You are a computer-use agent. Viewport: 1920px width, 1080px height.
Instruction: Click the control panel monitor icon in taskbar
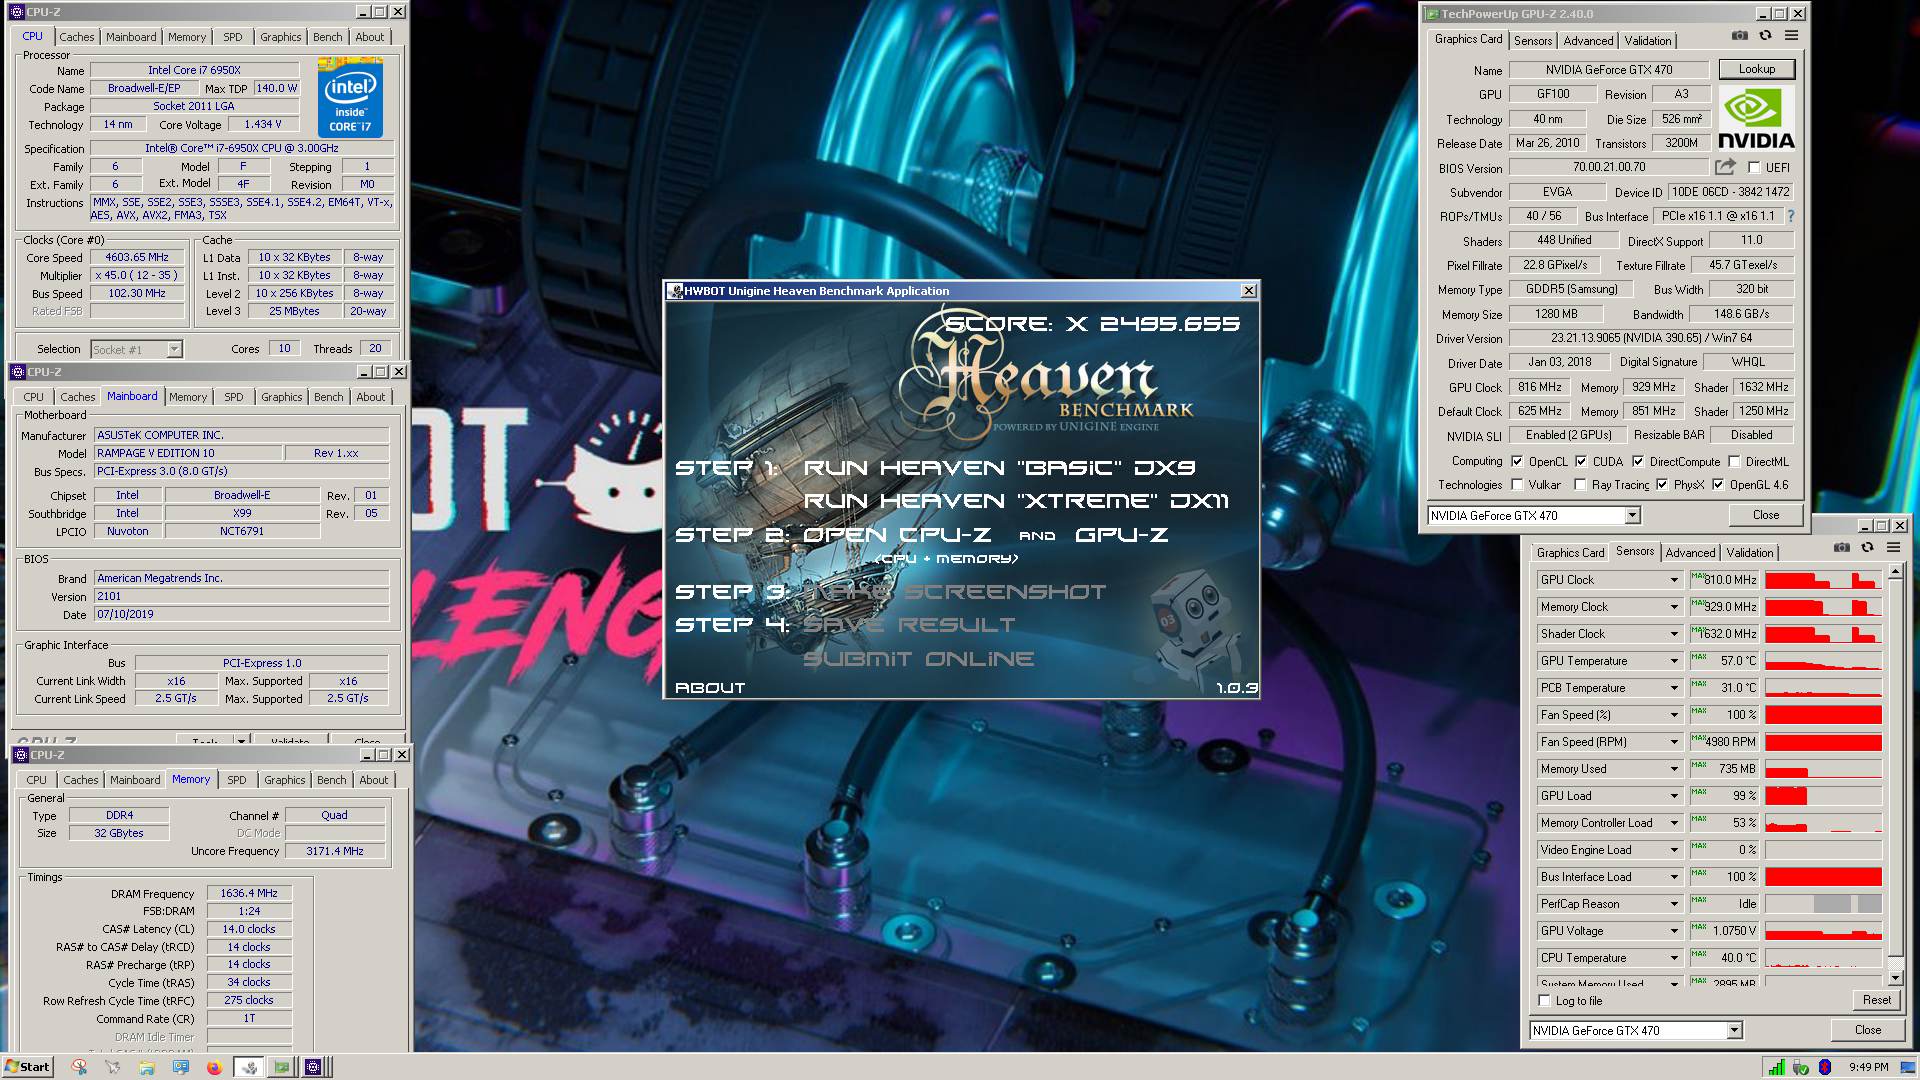(181, 1067)
